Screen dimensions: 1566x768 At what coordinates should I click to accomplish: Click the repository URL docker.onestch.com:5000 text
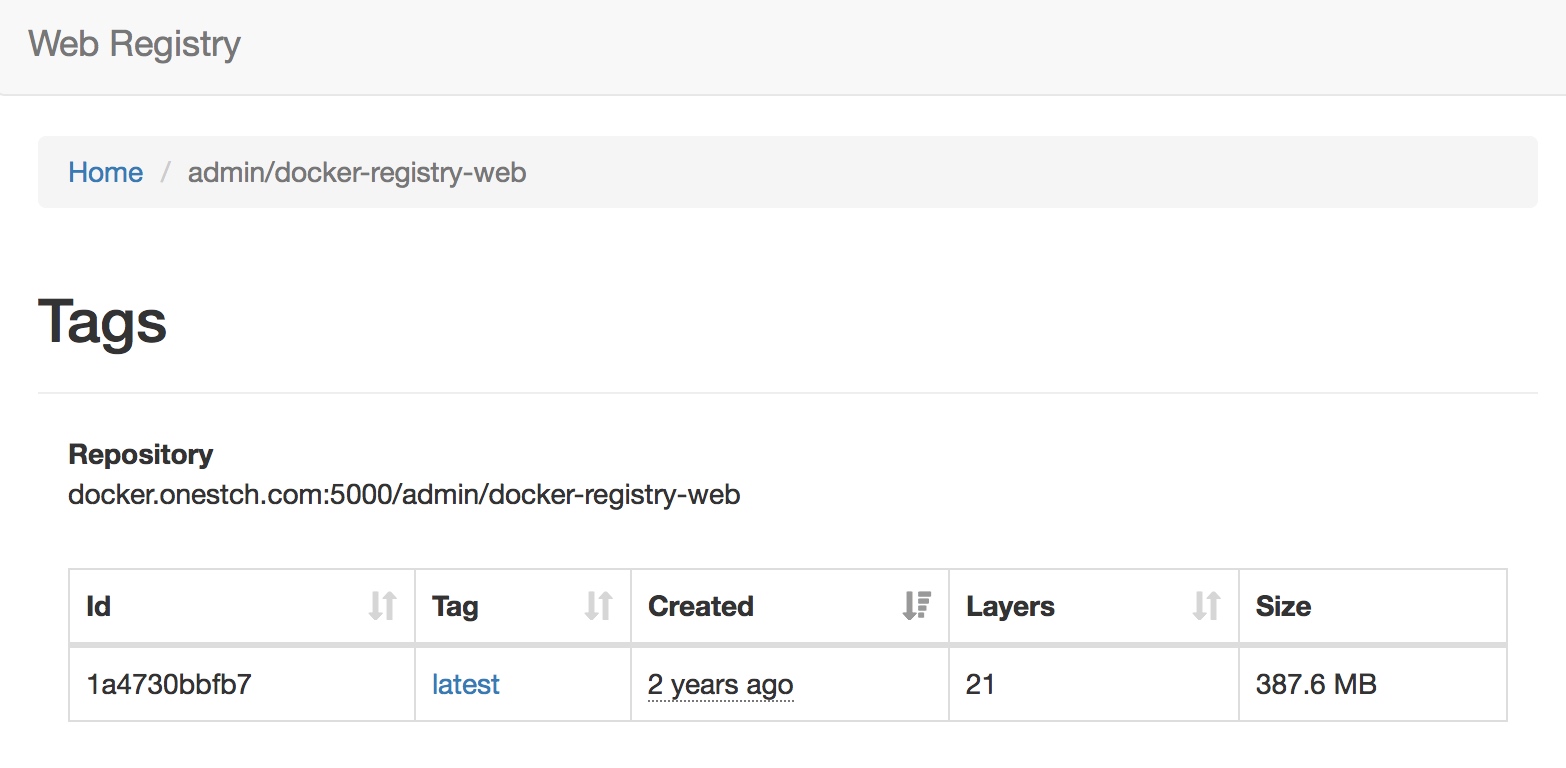click(x=404, y=494)
